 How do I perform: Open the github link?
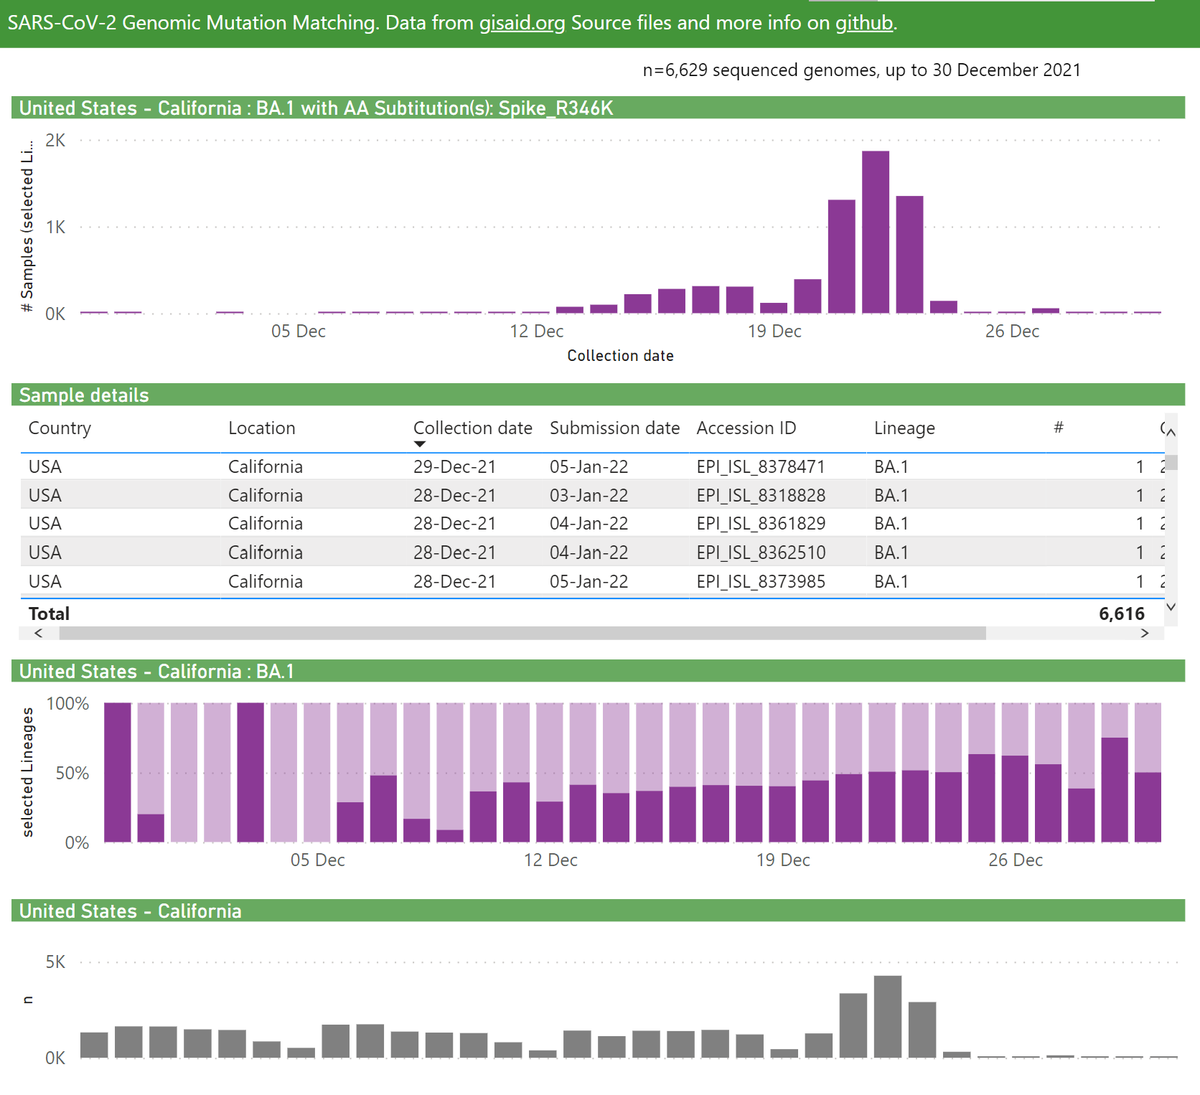click(864, 23)
